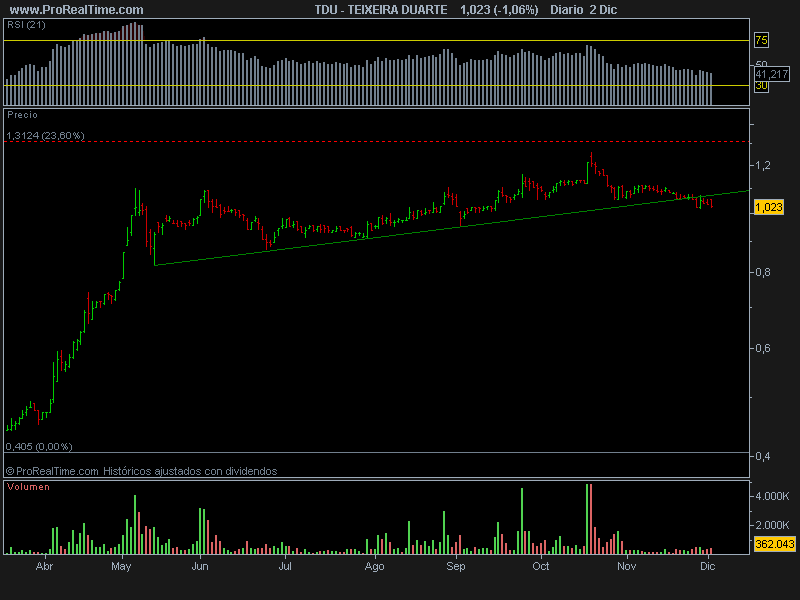This screenshot has width=800, height=600.
Task: Click the 0,6 price axis label
Action: coord(763,348)
